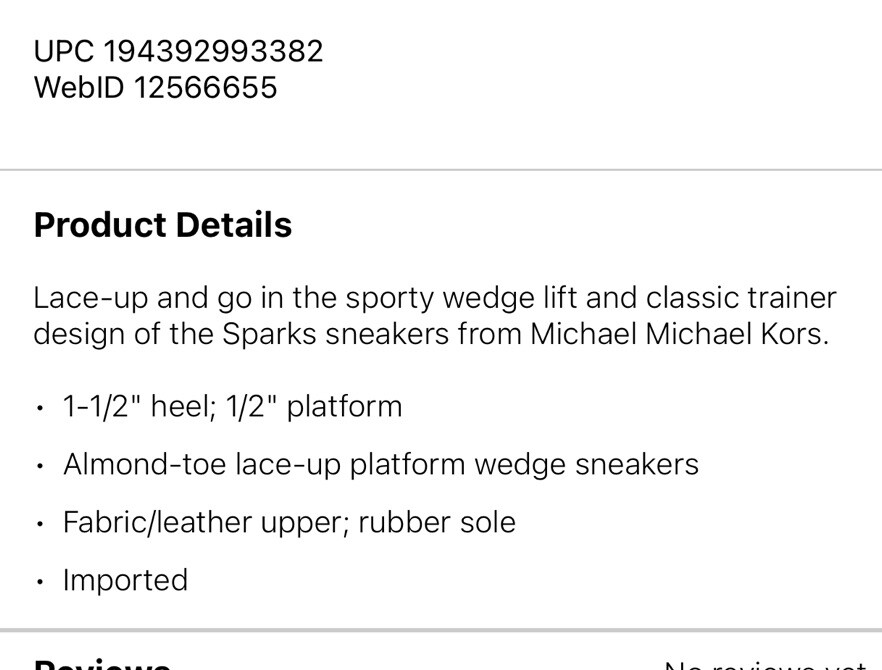Click bullet dot before Fabric/leather upper
The height and width of the screenshot is (670, 882).
click(39, 525)
